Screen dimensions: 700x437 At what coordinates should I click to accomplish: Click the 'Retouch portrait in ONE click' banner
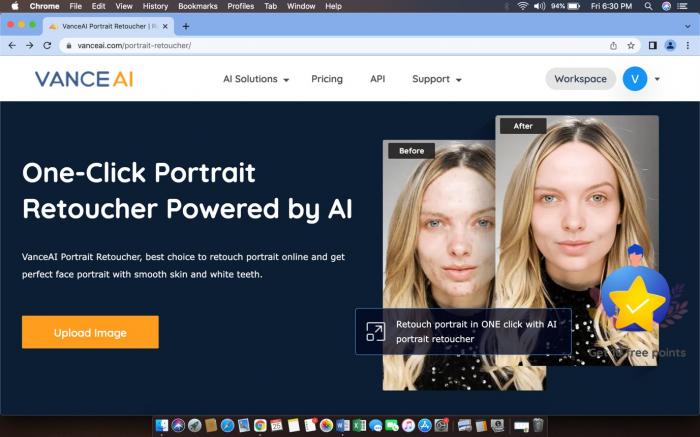[463, 332]
